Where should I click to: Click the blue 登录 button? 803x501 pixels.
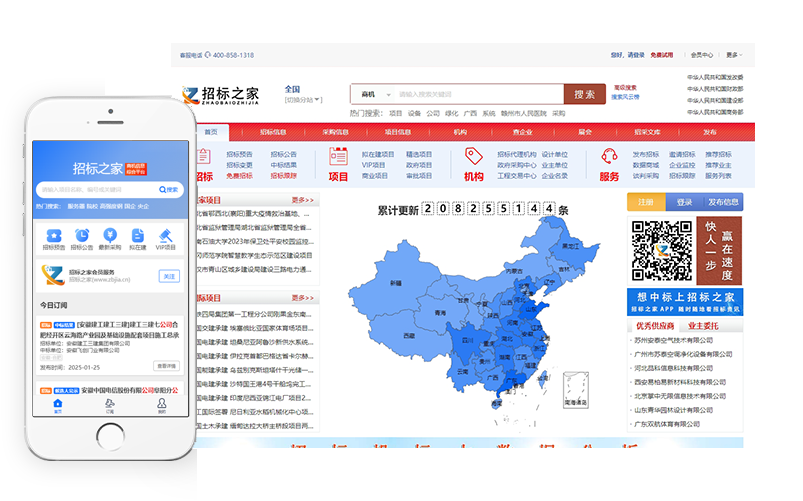click(x=685, y=202)
